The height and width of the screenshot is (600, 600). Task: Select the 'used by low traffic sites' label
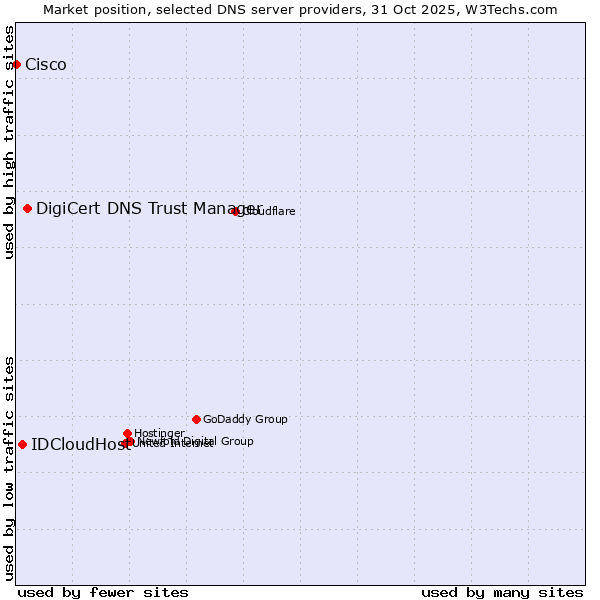tap(10, 468)
